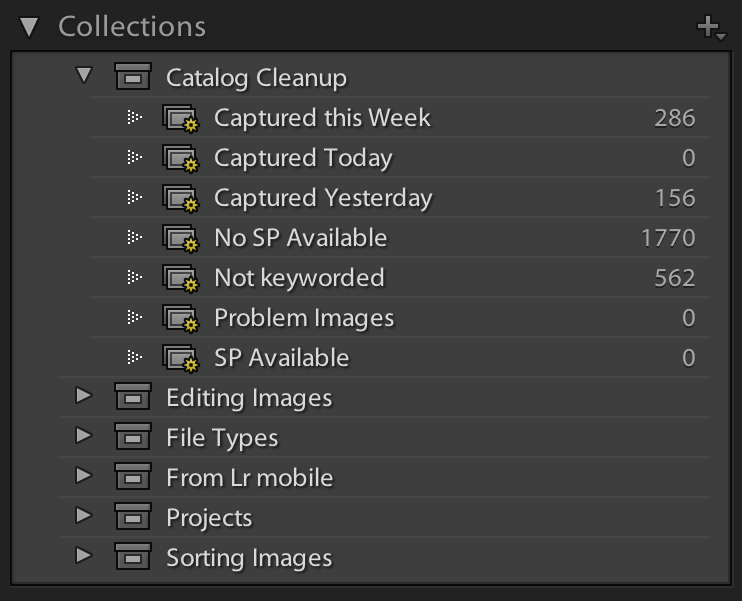Expand the Editing Images collection set

(x=84, y=397)
